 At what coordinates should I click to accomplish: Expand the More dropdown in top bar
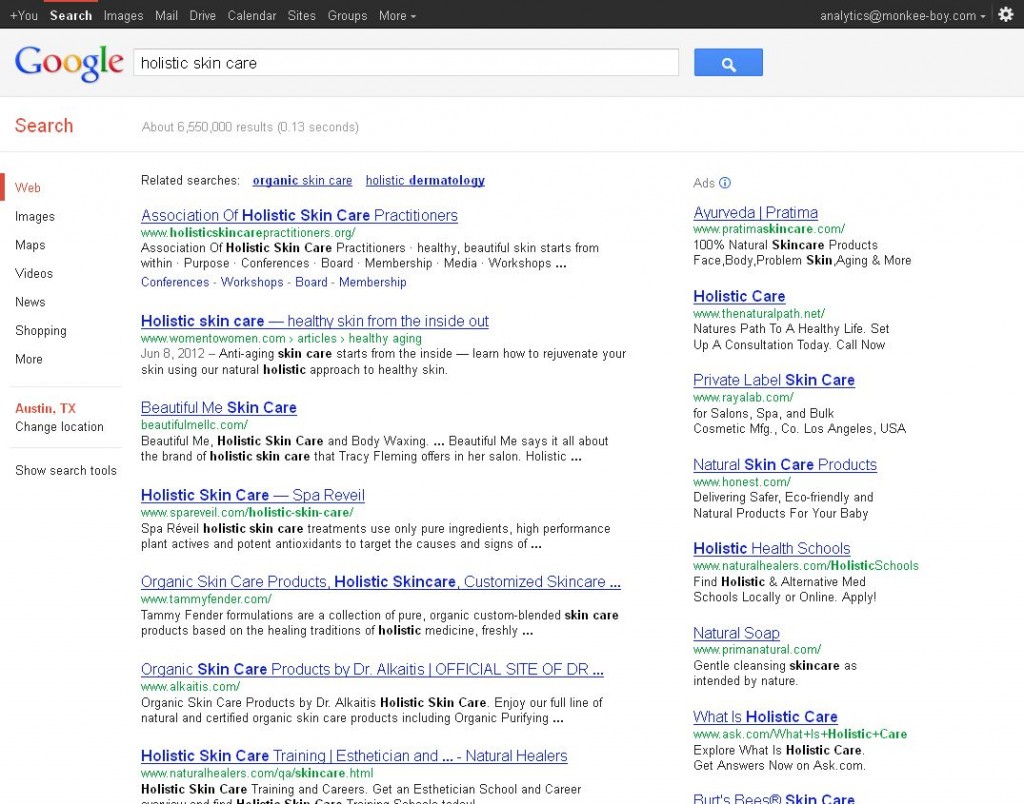397,15
